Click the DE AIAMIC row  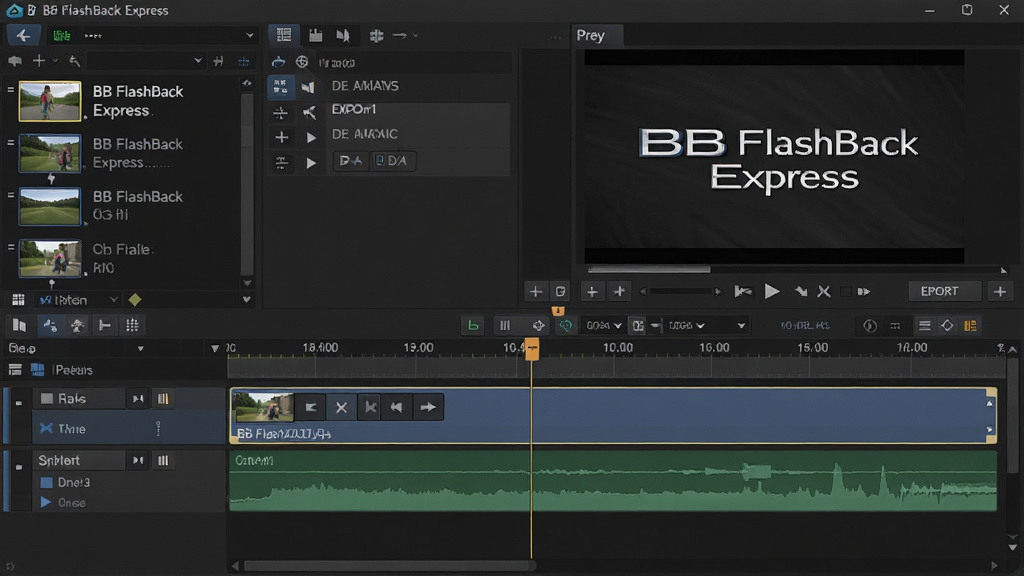point(418,135)
